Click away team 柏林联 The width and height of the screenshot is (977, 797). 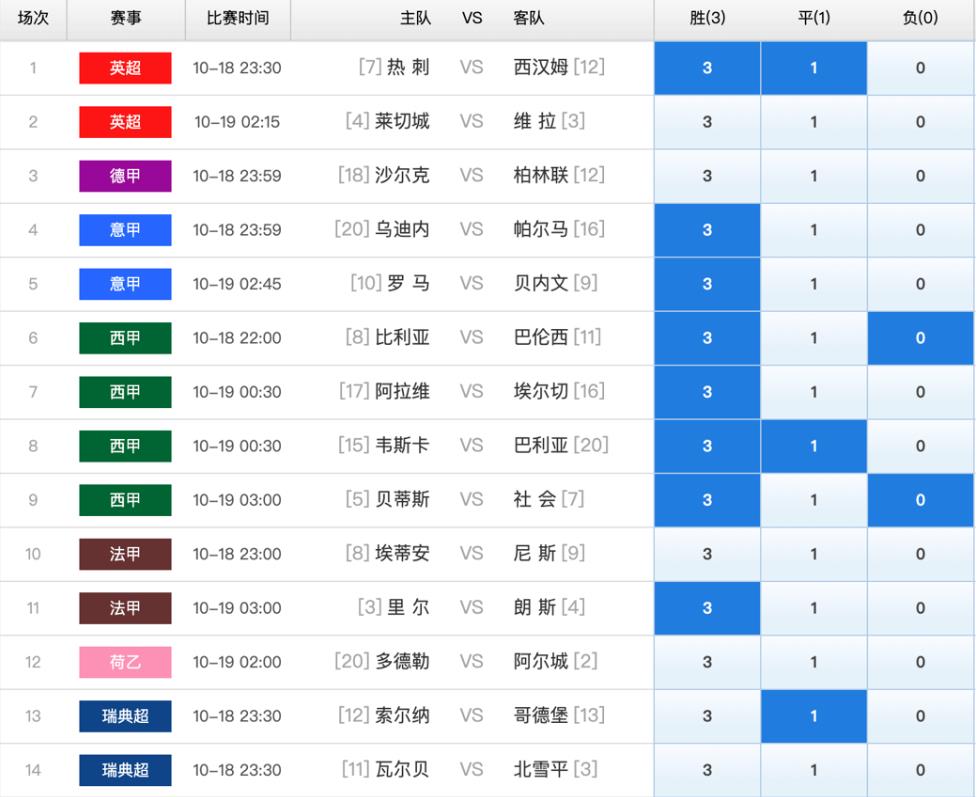[x=540, y=175]
